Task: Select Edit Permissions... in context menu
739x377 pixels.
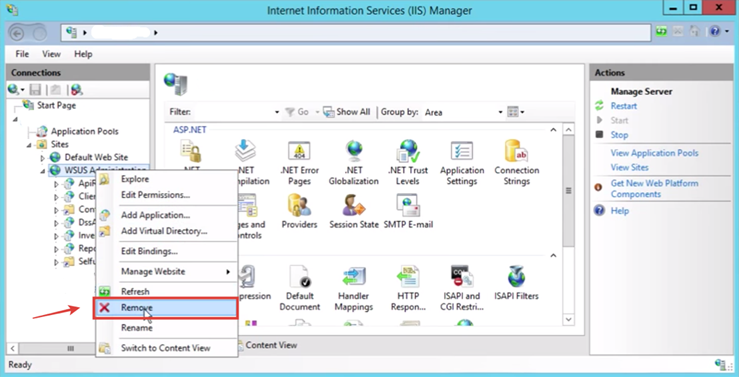Action: pos(167,195)
